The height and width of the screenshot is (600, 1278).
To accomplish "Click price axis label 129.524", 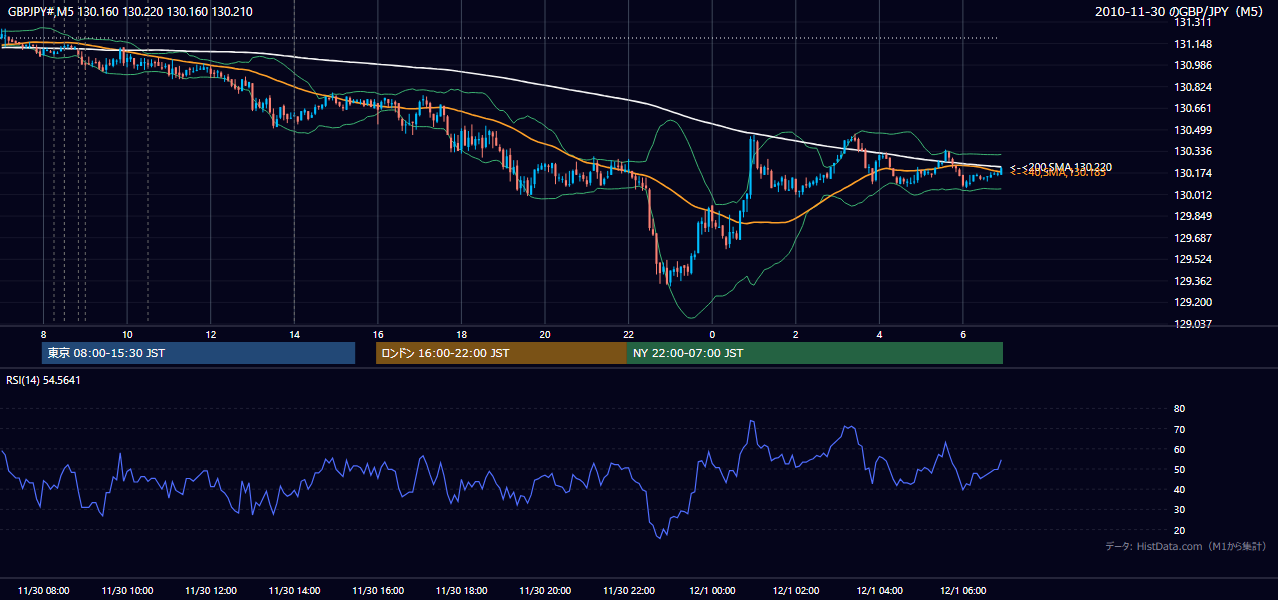I will pos(1194,259).
